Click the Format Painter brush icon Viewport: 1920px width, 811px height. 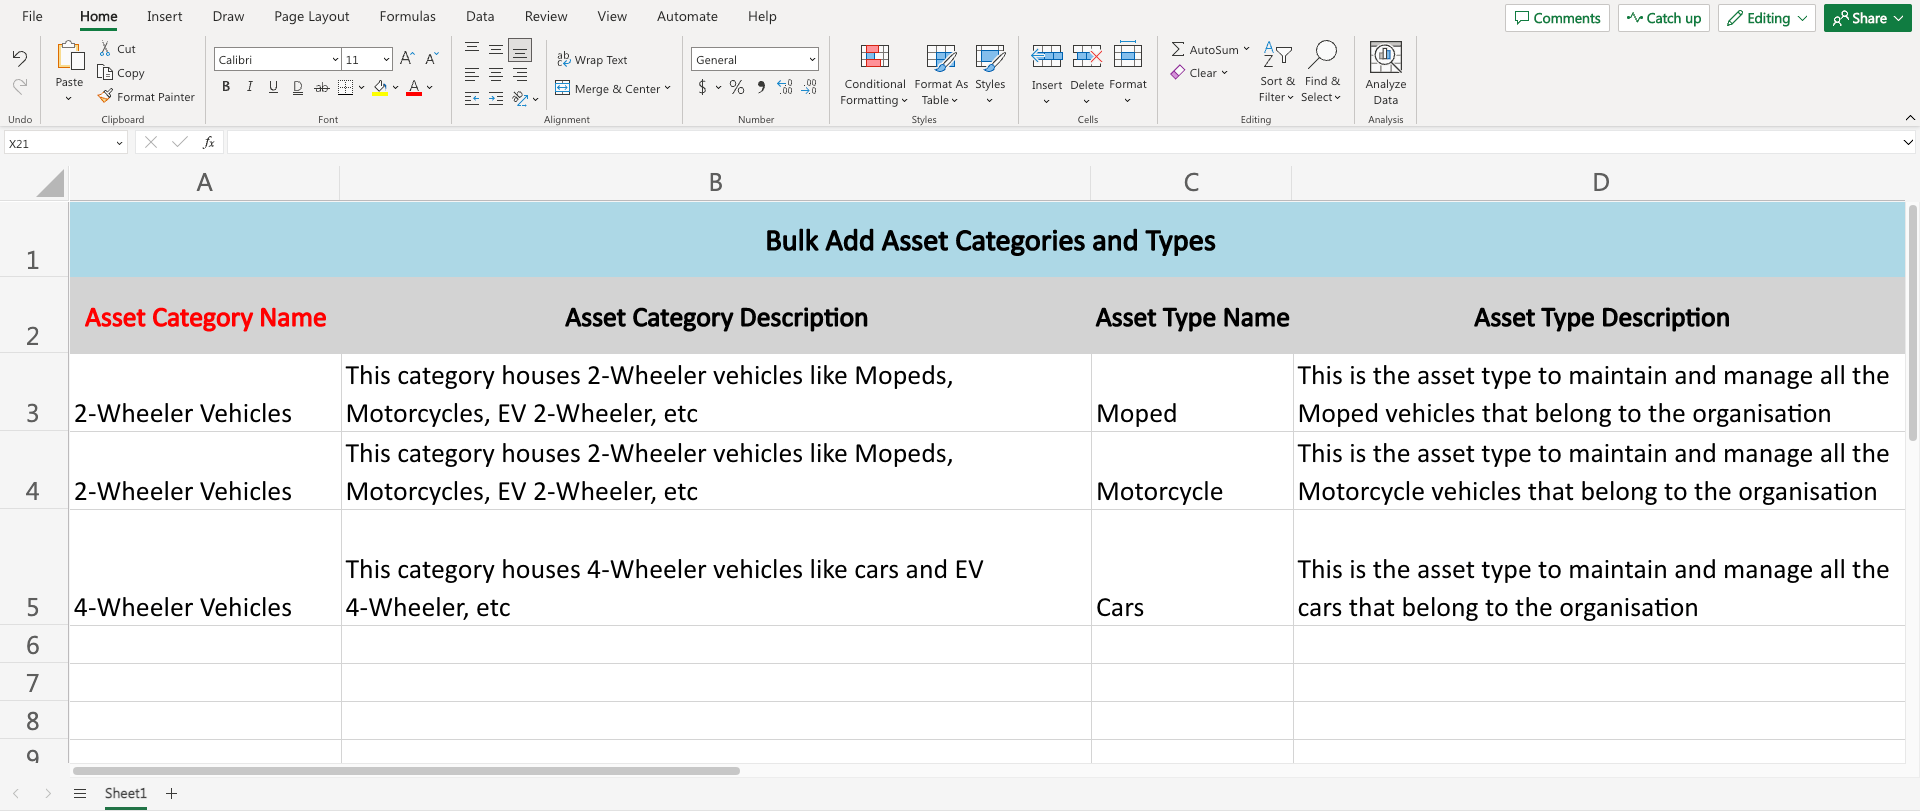(105, 97)
